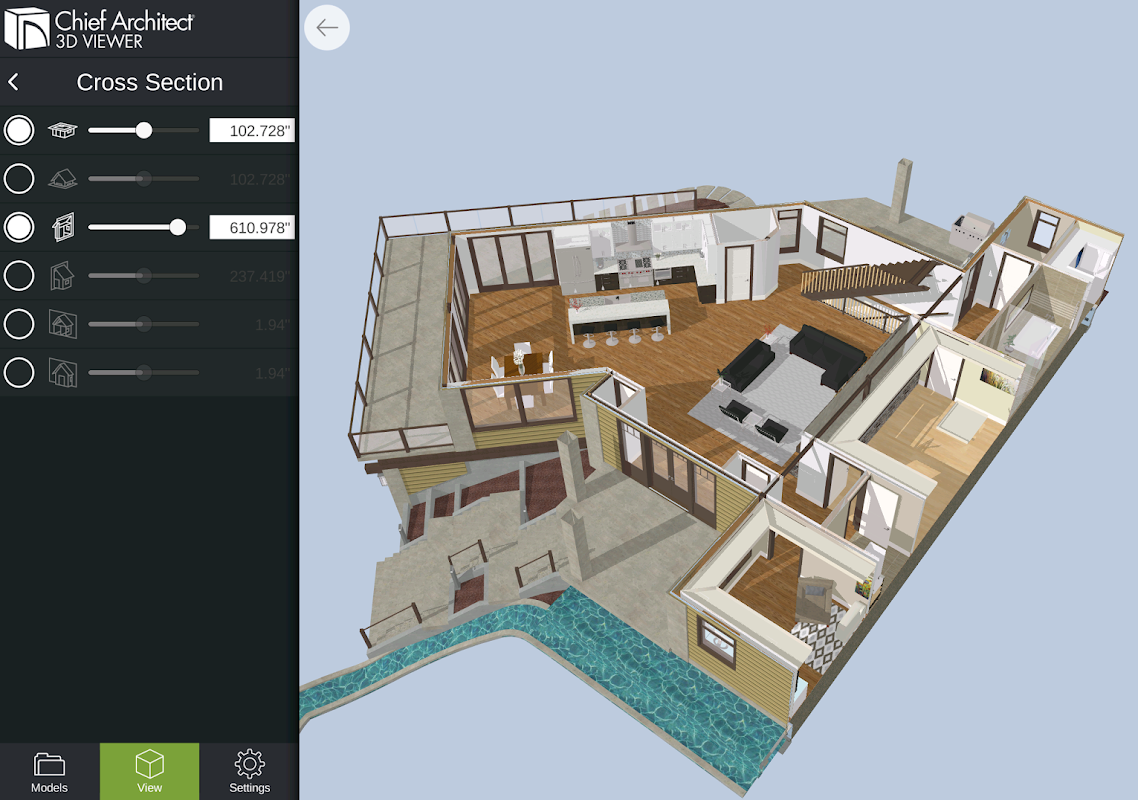Click the 102.728" slider handle in first row

pos(144,131)
